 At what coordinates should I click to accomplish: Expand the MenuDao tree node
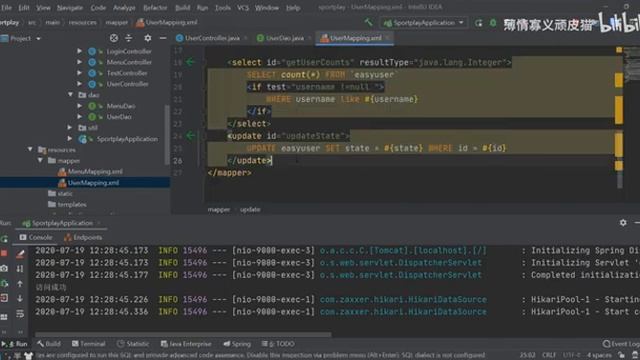[80, 106]
